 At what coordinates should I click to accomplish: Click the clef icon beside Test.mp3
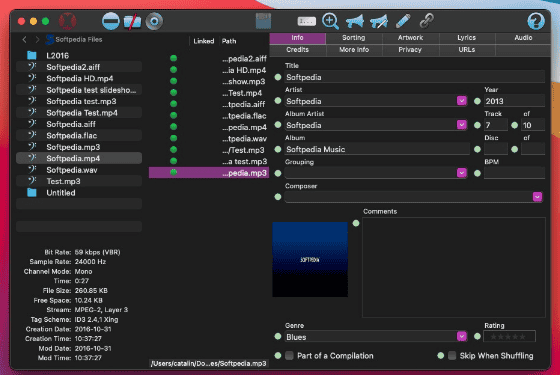tap(32, 181)
